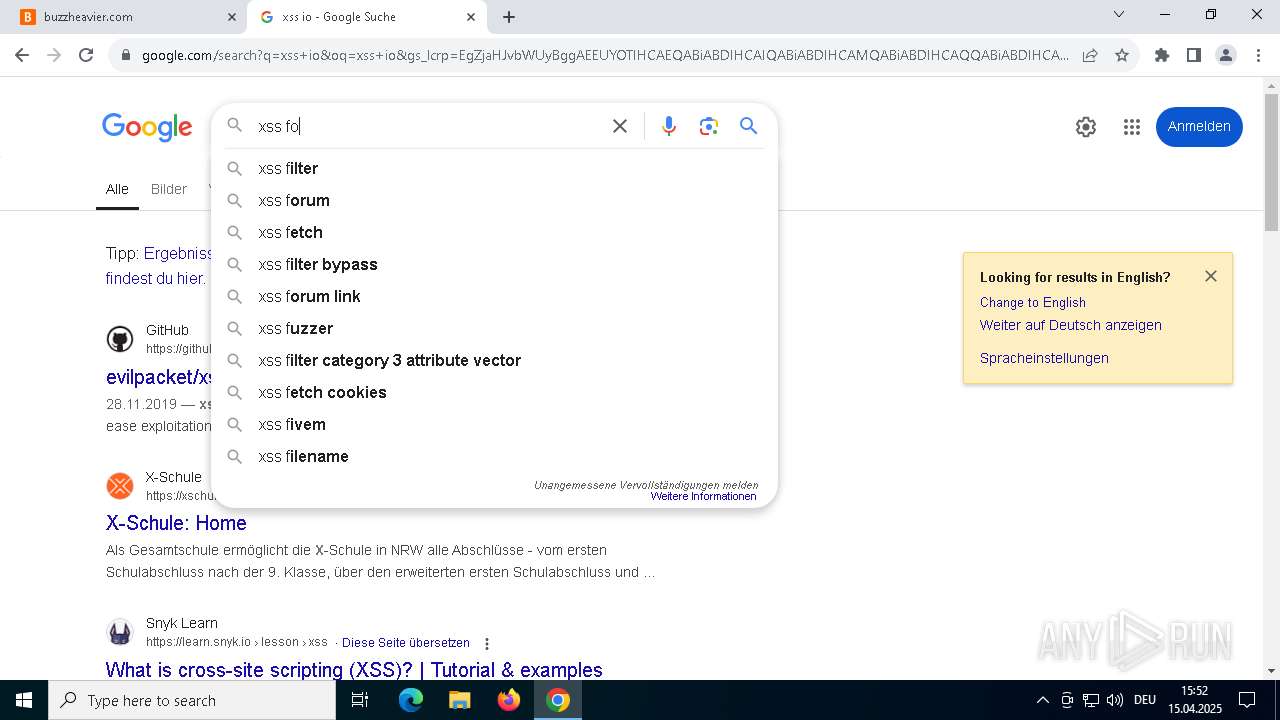
Task: Dismiss the English results notice
Action: coord(1211,276)
